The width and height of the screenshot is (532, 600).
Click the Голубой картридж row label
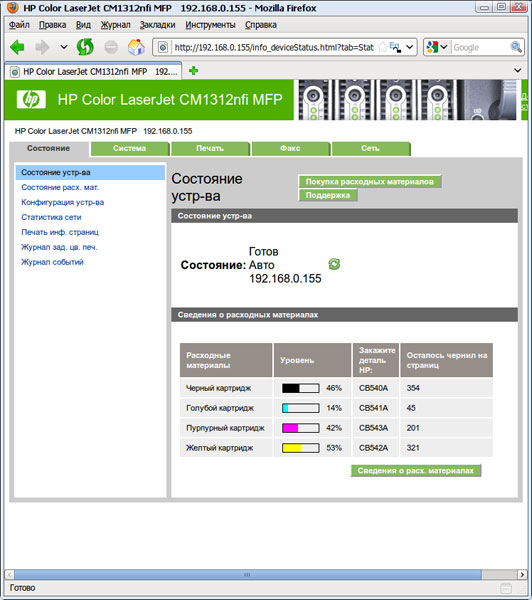pos(220,408)
